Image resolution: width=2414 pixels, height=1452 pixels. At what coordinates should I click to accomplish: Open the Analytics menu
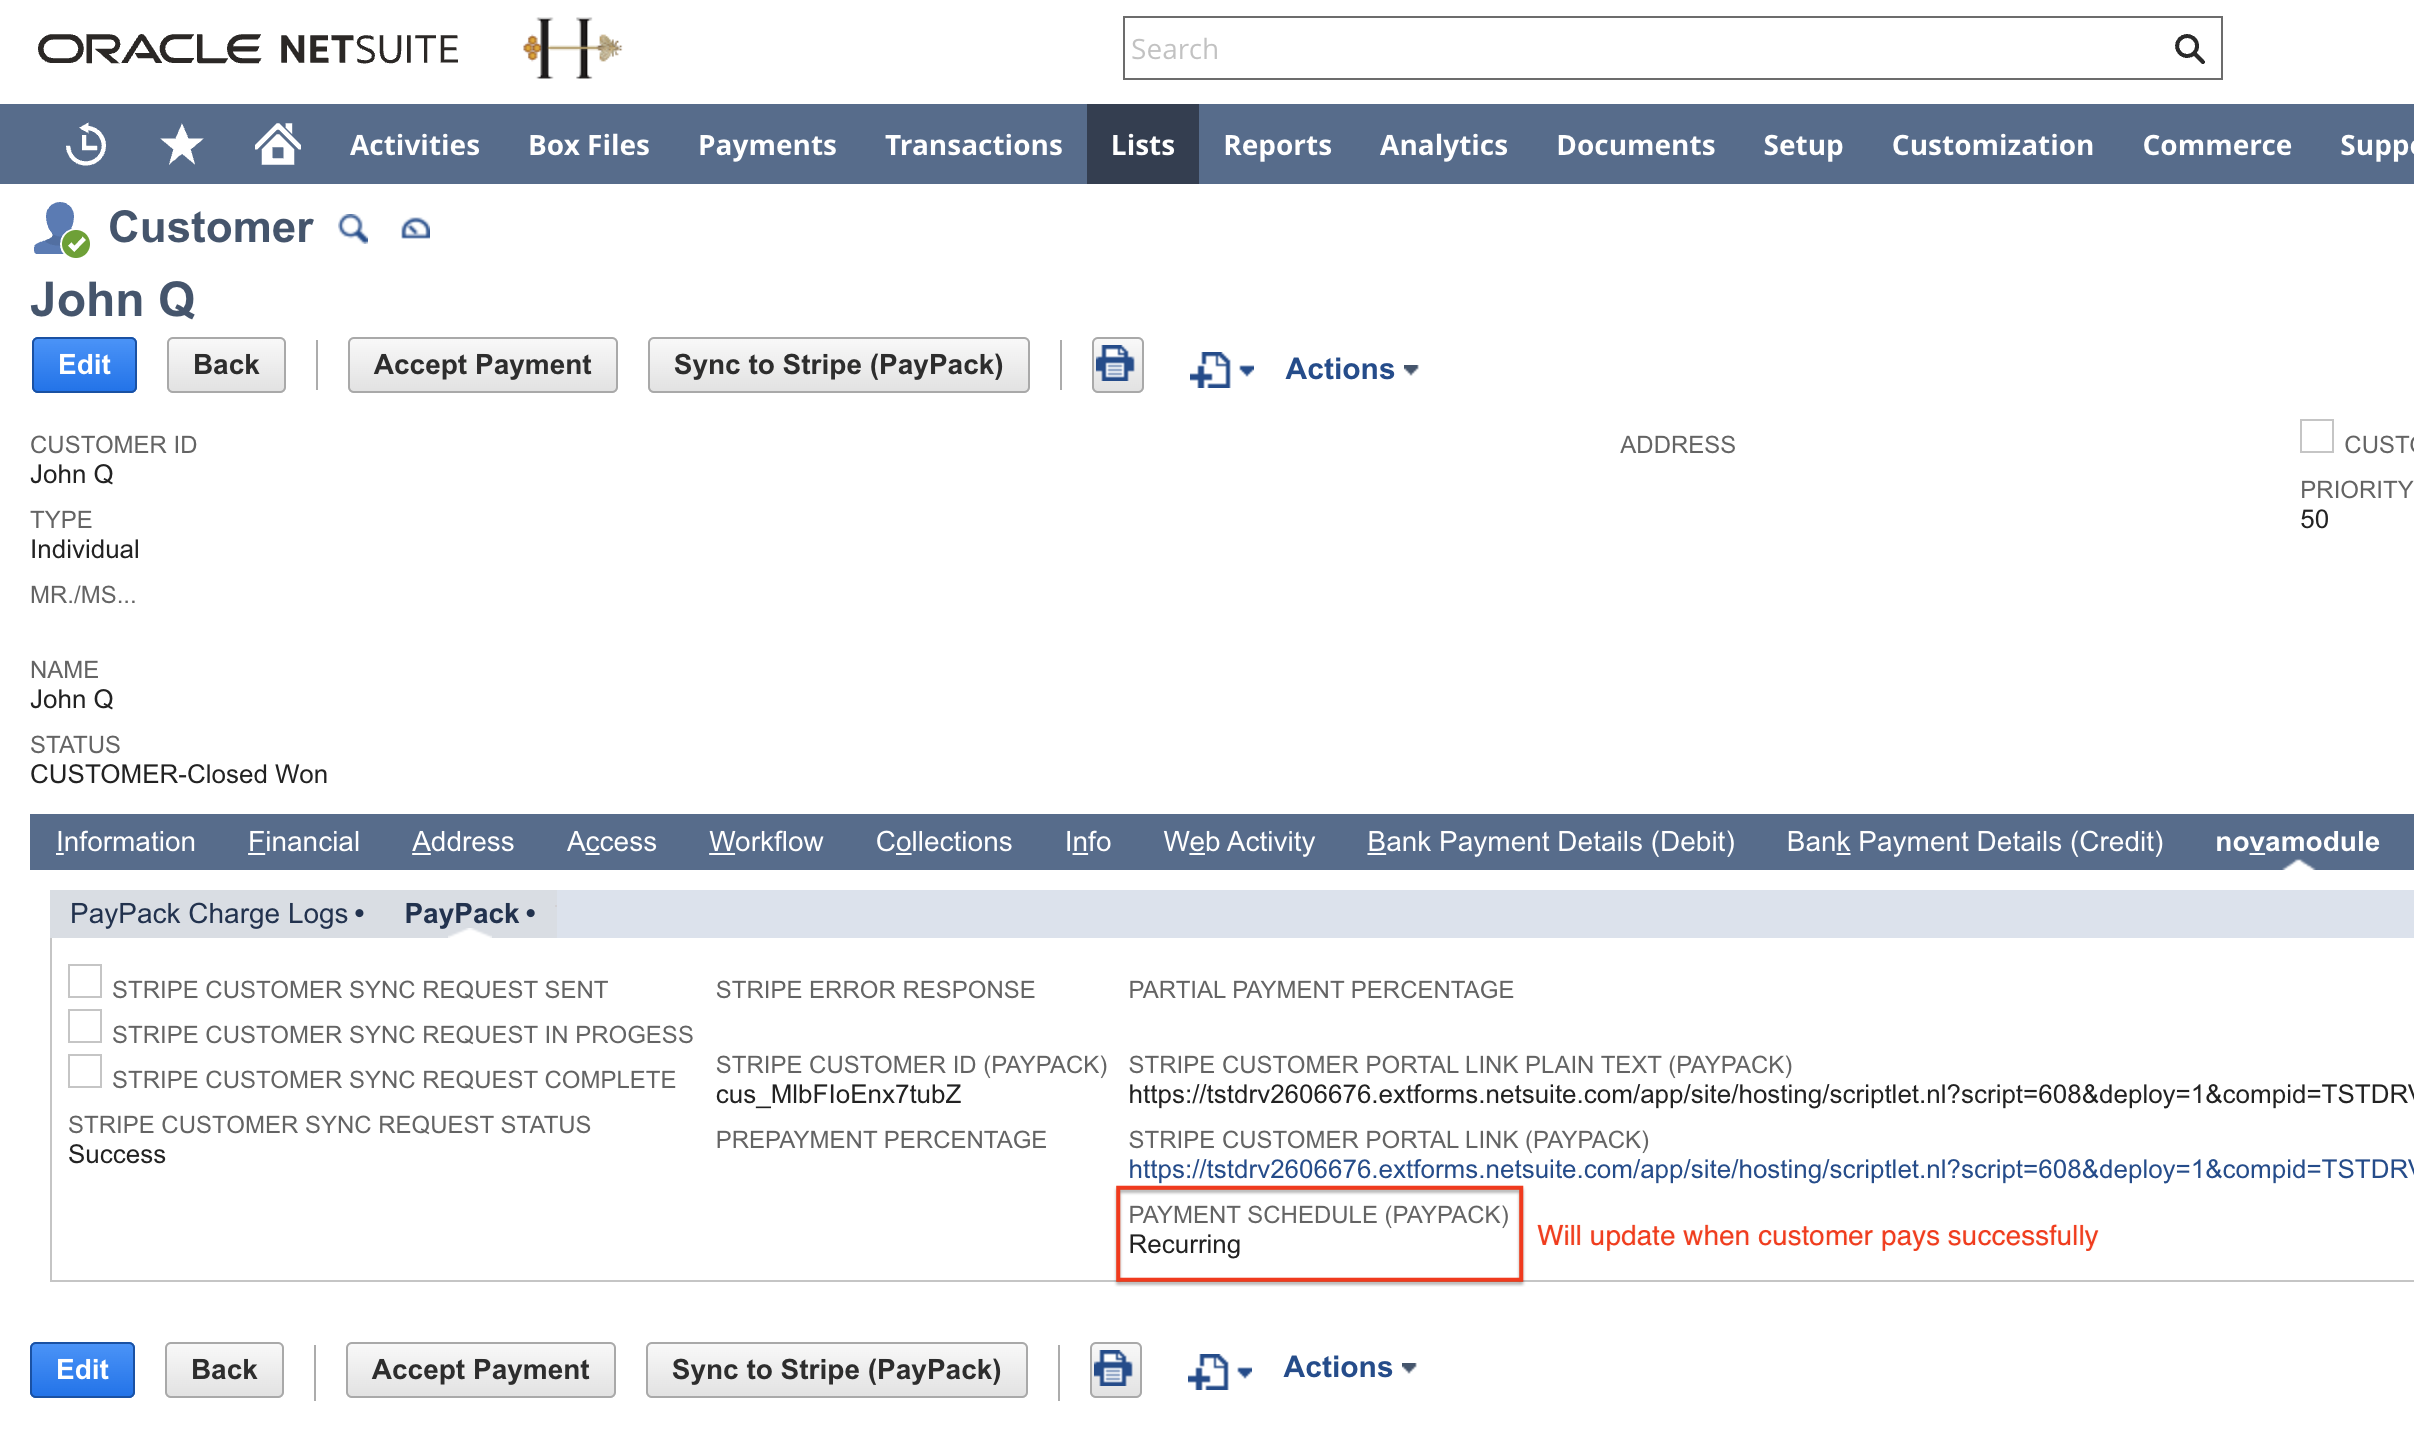1443,145
